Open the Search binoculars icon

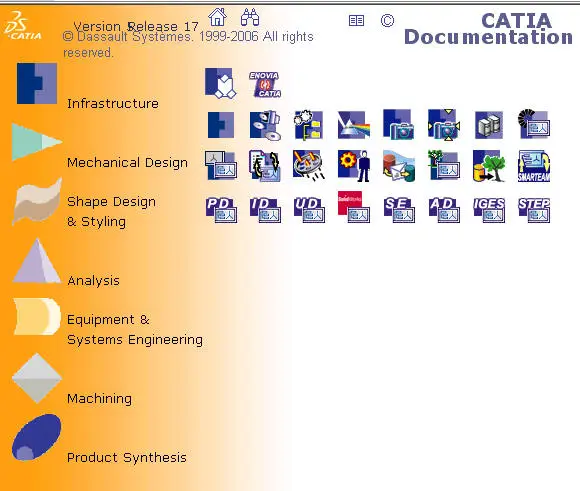click(250, 17)
